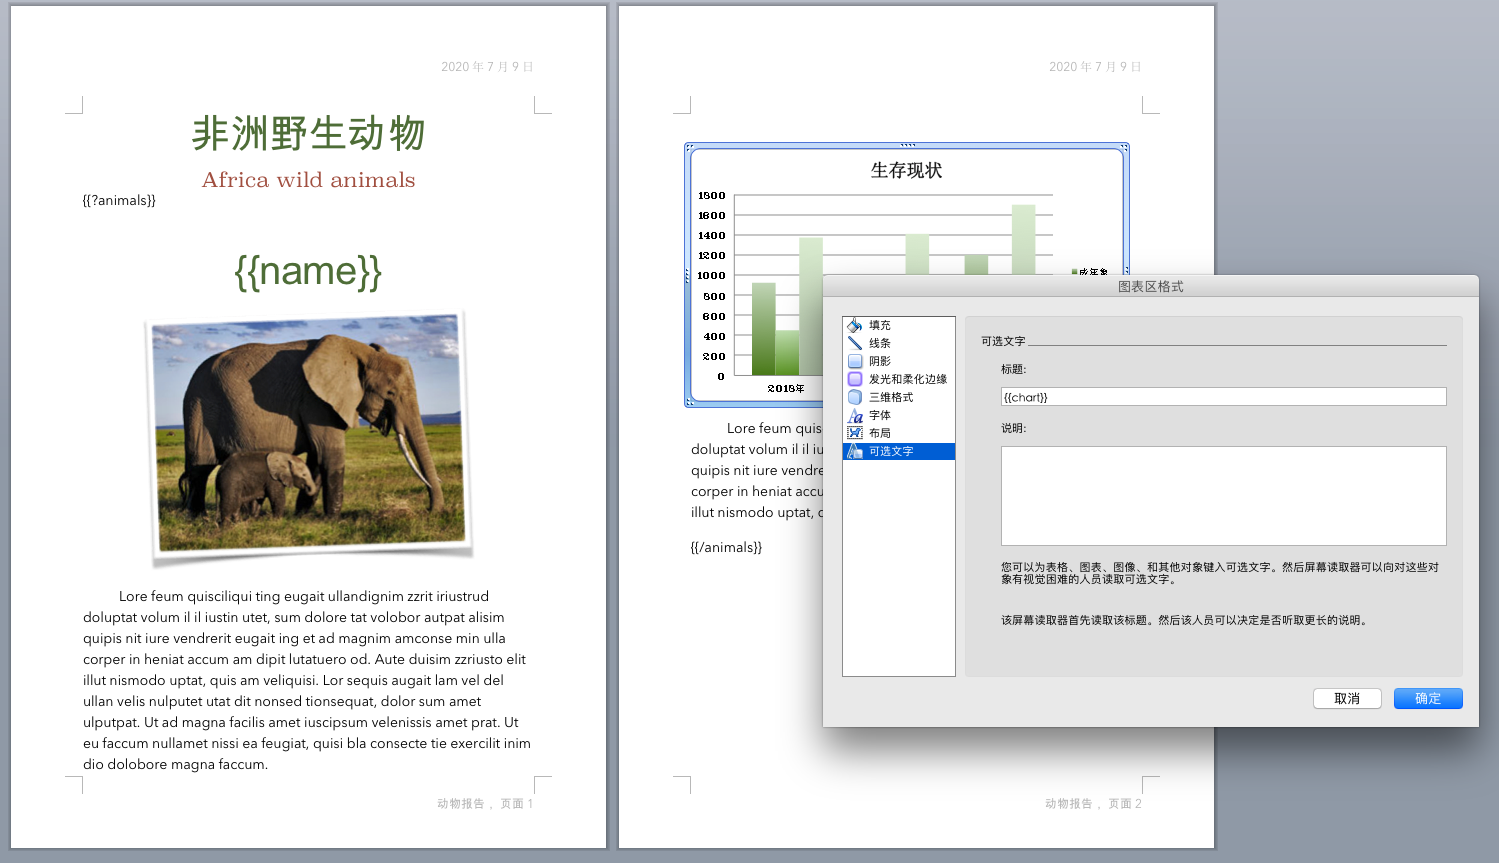Click the 发光和柔化边缘 glow icon
1499x863 pixels.
tap(855, 379)
